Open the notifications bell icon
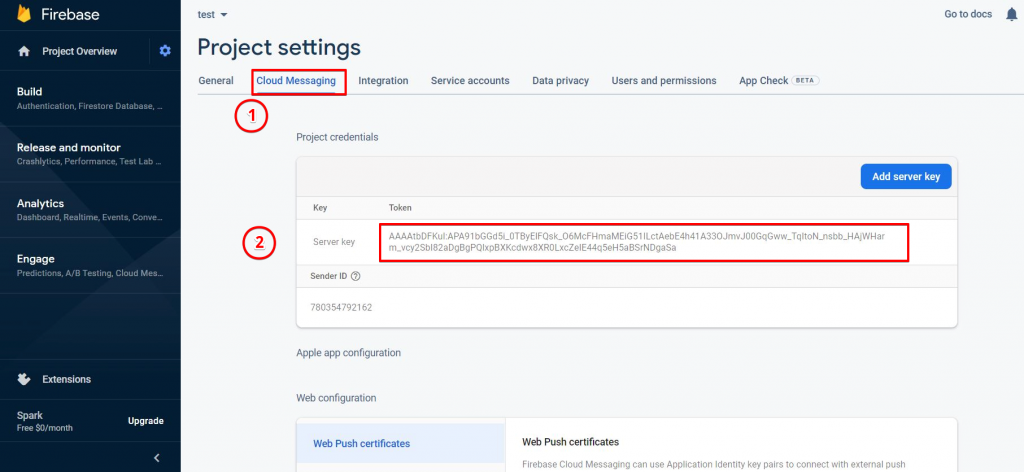 (1012, 14)
